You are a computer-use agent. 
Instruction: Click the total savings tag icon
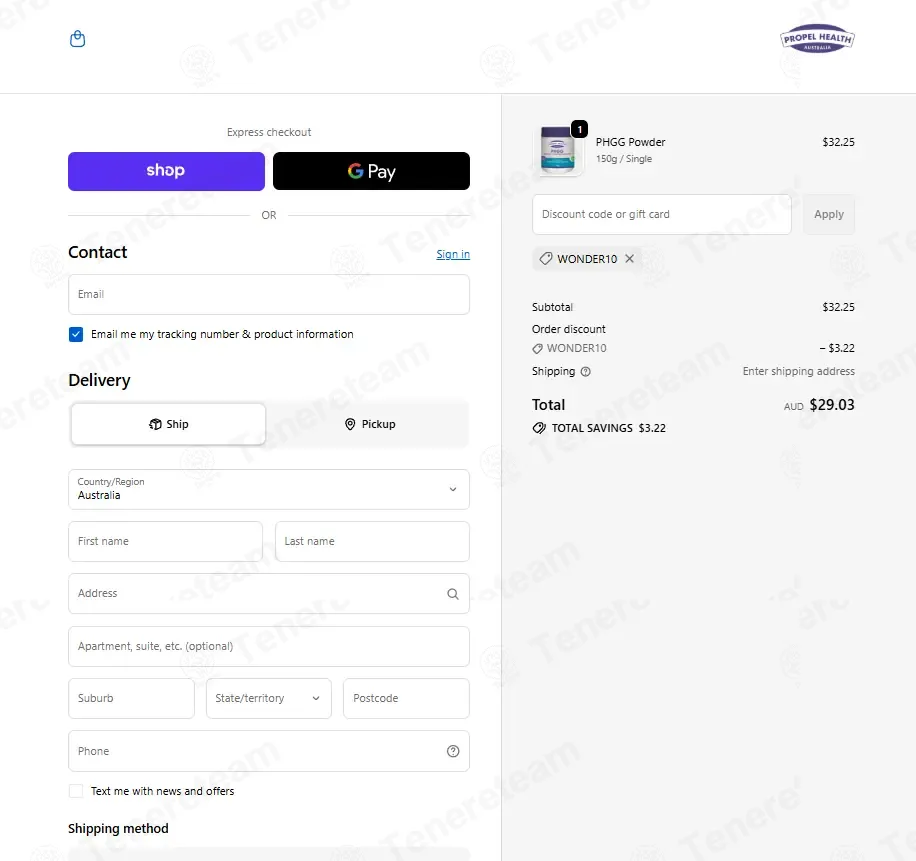click(539, 428)
